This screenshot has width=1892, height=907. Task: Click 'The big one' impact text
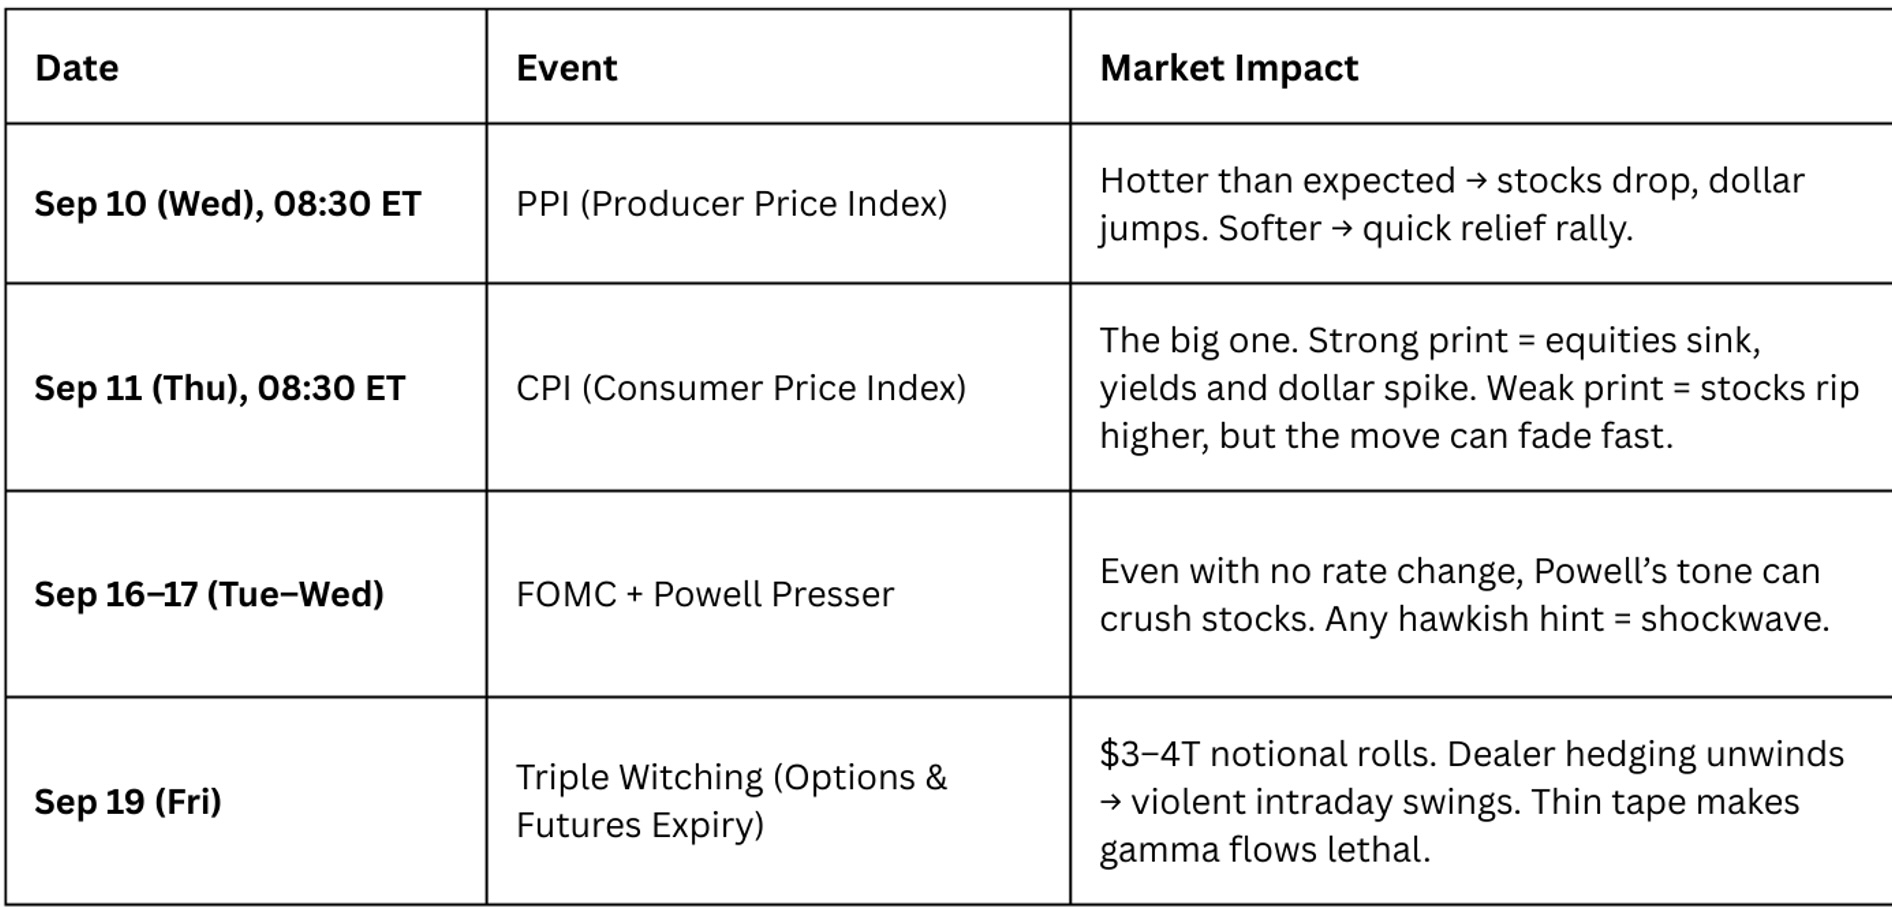tap(1200, 341)
